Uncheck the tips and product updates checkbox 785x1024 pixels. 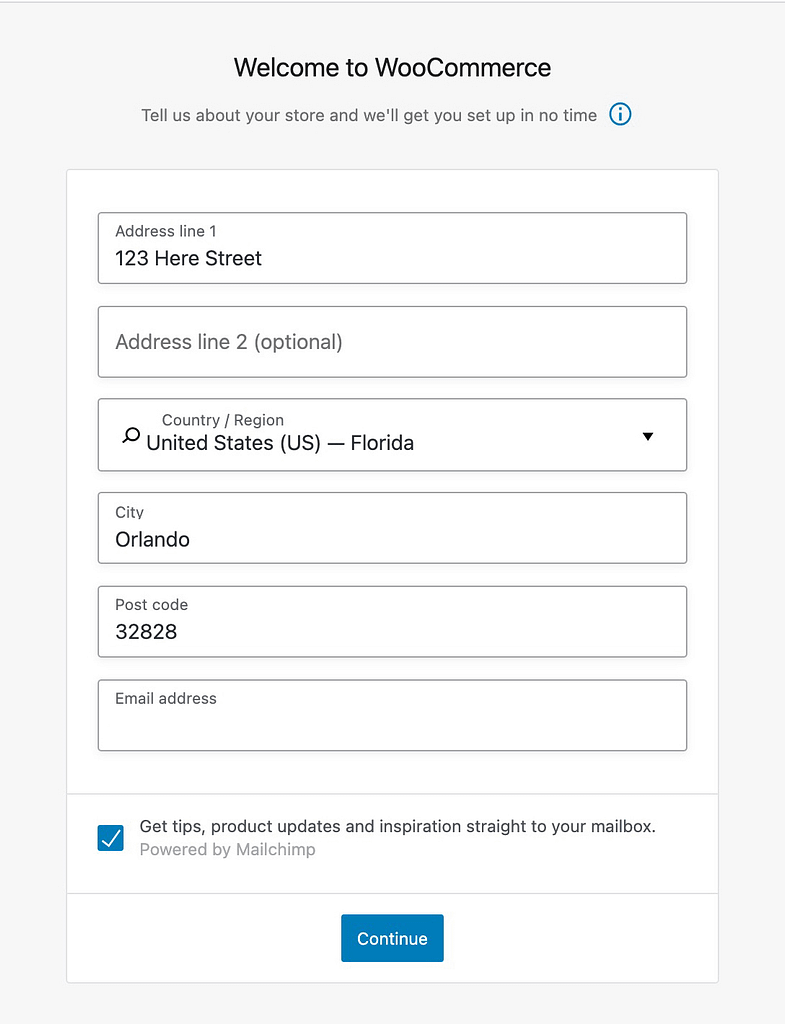pyautogui.click(x=111, y=838)
